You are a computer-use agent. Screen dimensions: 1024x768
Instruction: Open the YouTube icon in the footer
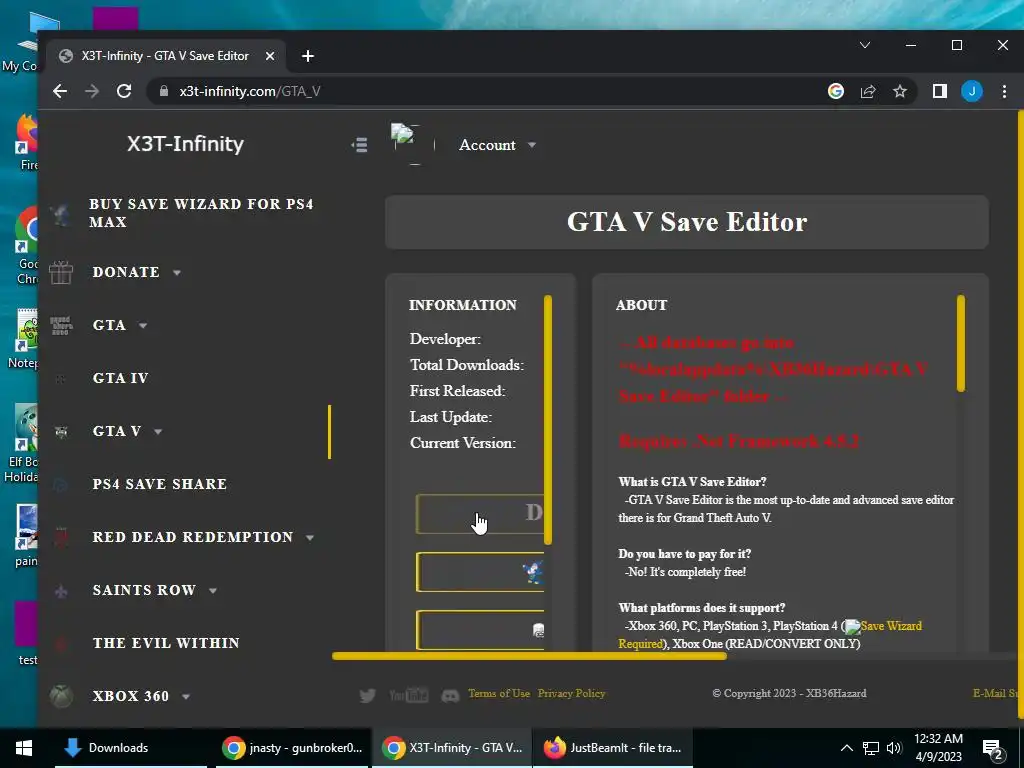pyautogui.click(x=409, y=695)
